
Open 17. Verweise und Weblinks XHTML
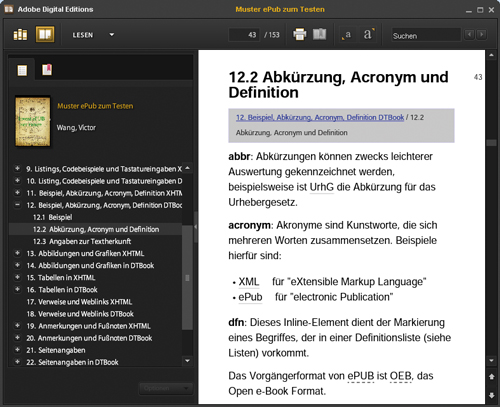pos(79,302)
